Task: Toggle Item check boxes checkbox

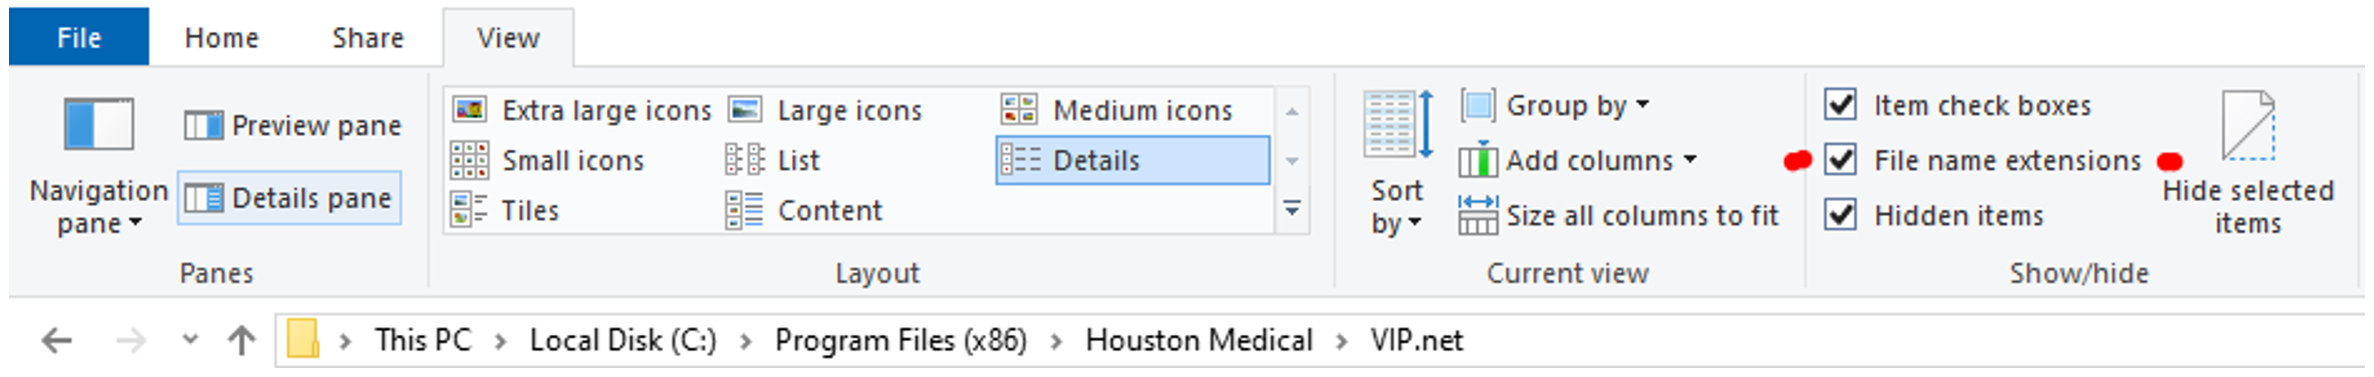Action: coord(1840,104)
